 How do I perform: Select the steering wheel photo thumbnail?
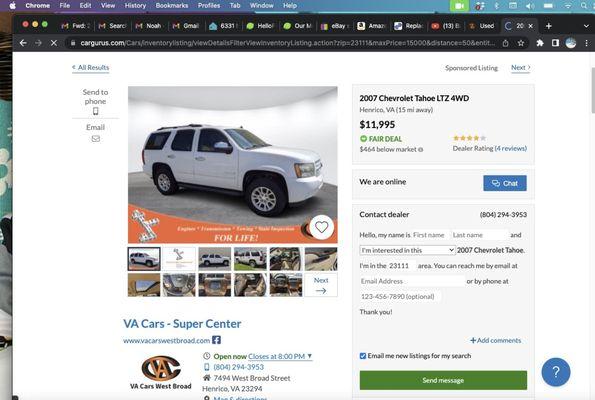179,285
